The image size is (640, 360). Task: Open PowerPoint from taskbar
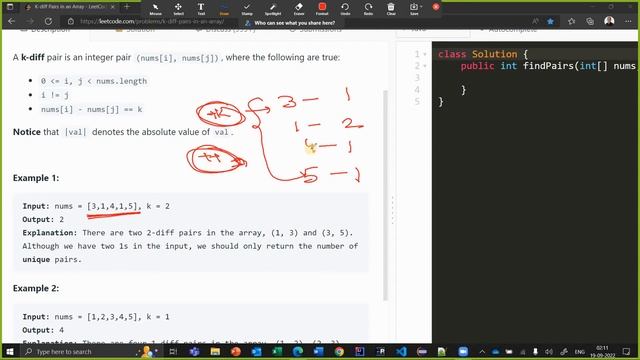click(236, 351)
